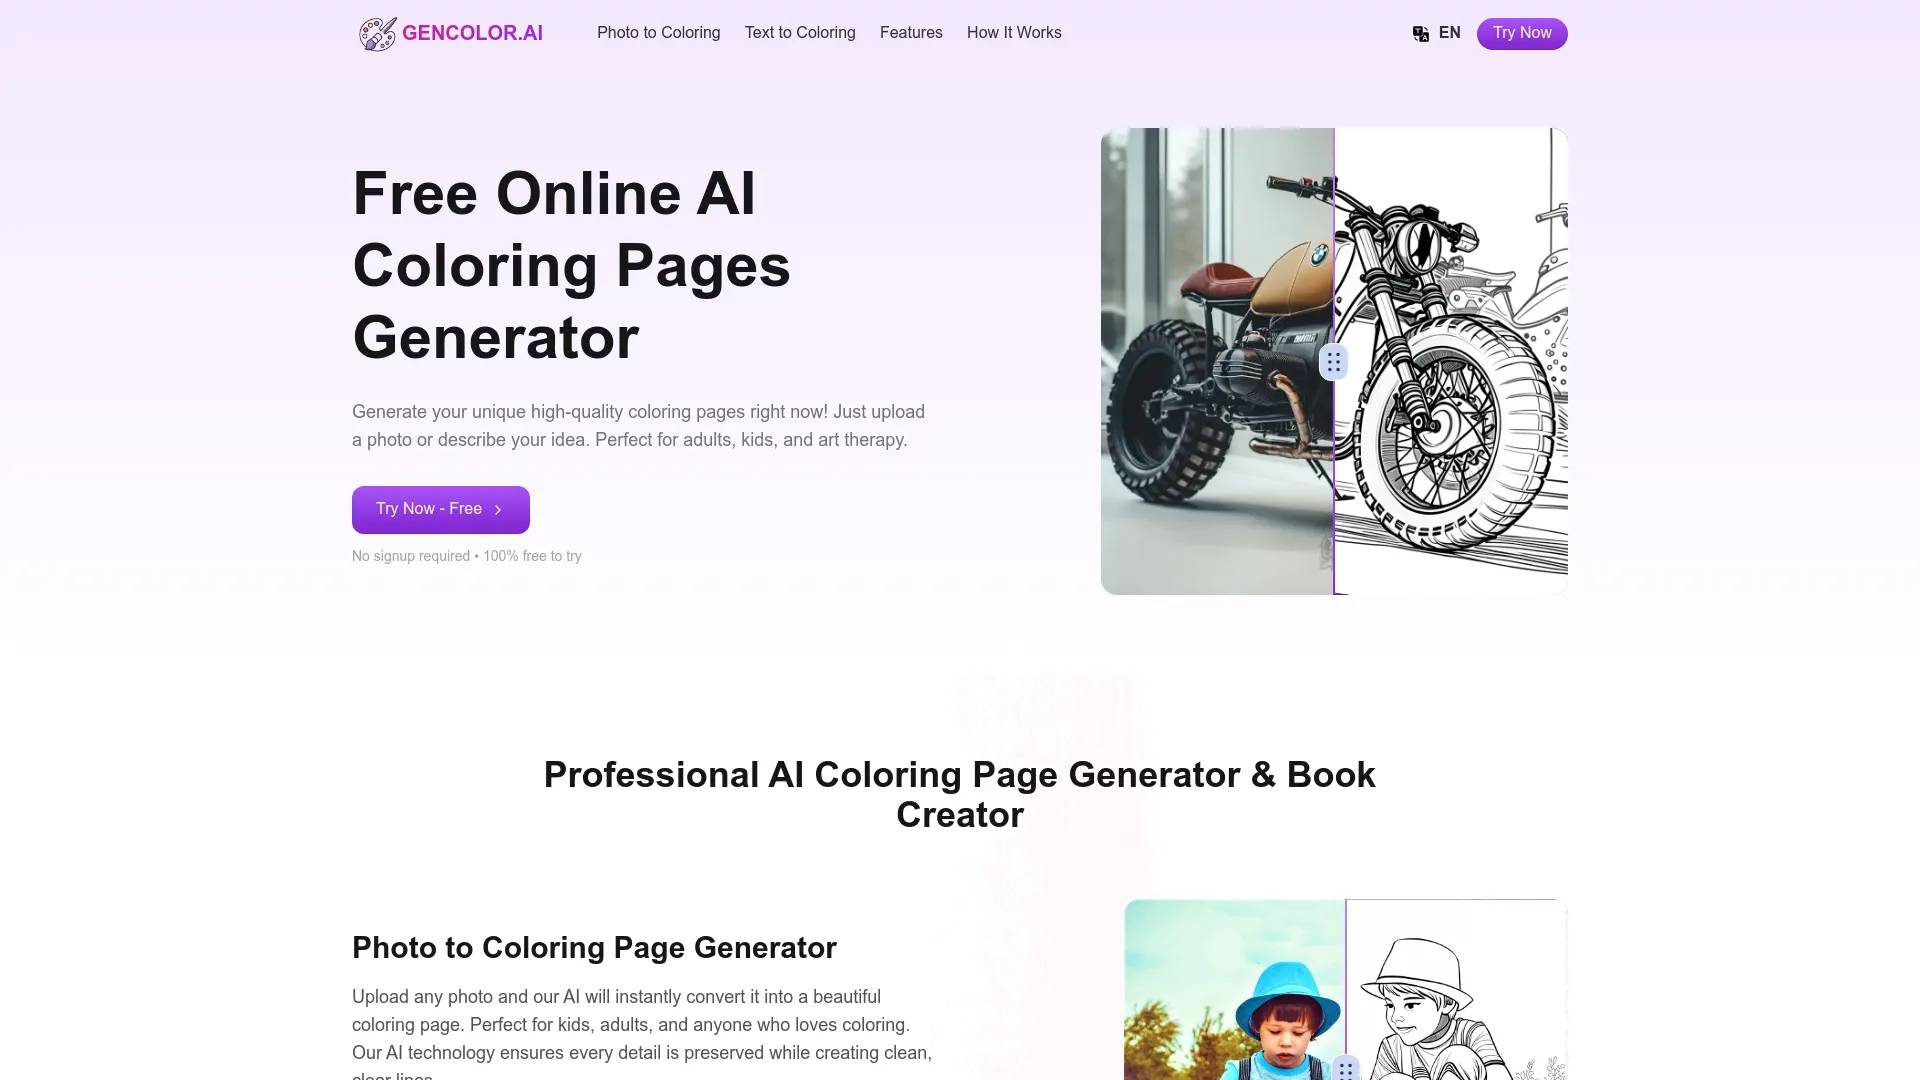The width and height of the screenshot is (1920, 1080).
Task: Select Photo to Coloring nav tab
Action: click(x=658, y=32)
